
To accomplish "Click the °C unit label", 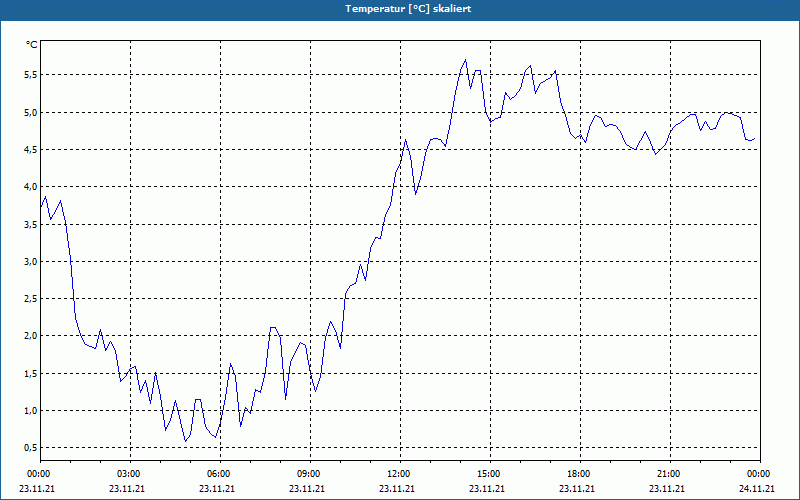I will [32, 45].
